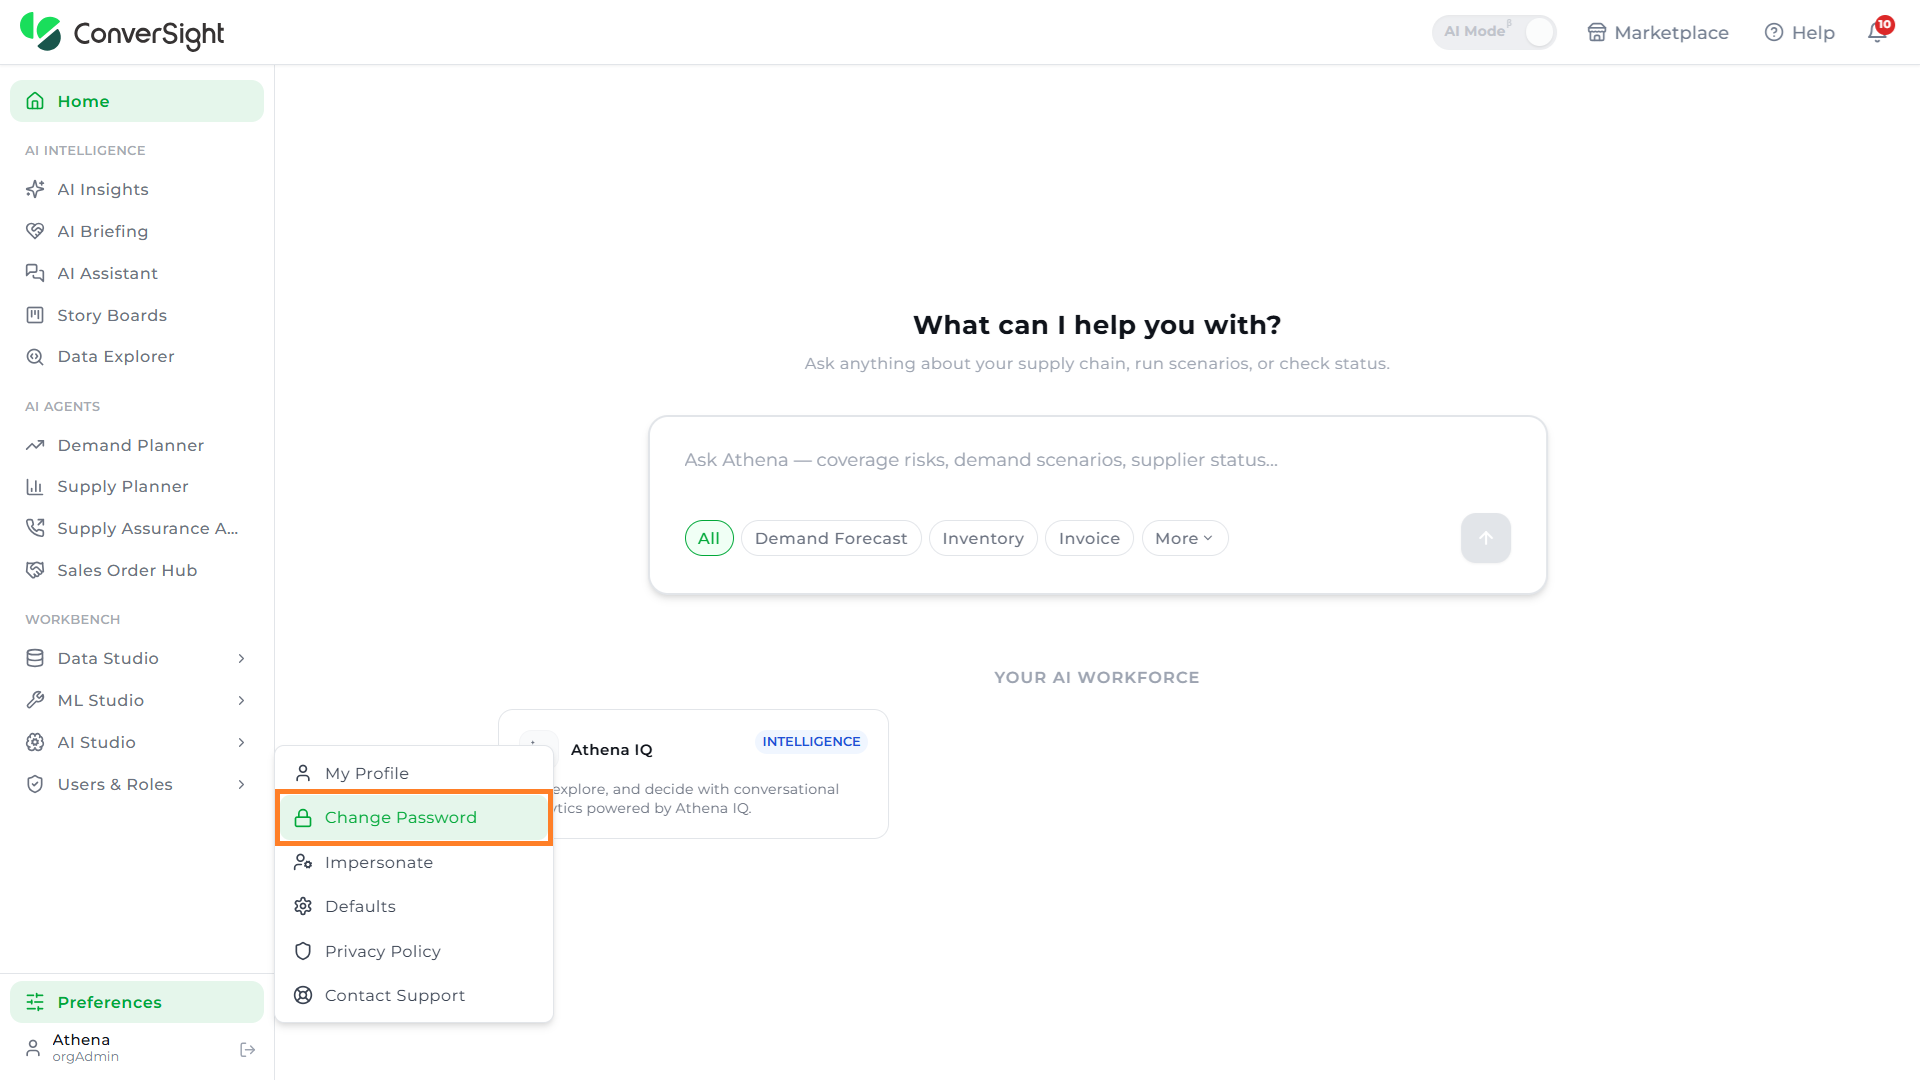Click the AI Briefing icon
The height and width of the screenshot is (1080, 1920).
[35, 231]
